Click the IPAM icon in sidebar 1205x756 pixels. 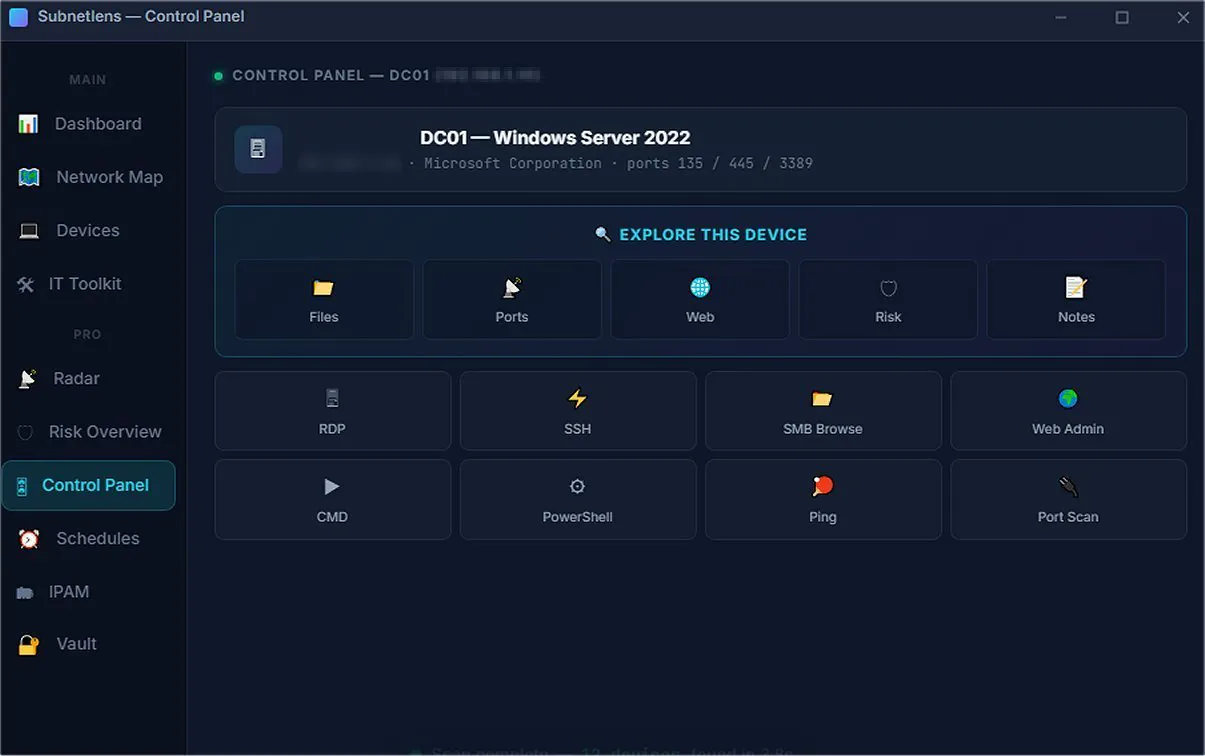coord(25,593)
